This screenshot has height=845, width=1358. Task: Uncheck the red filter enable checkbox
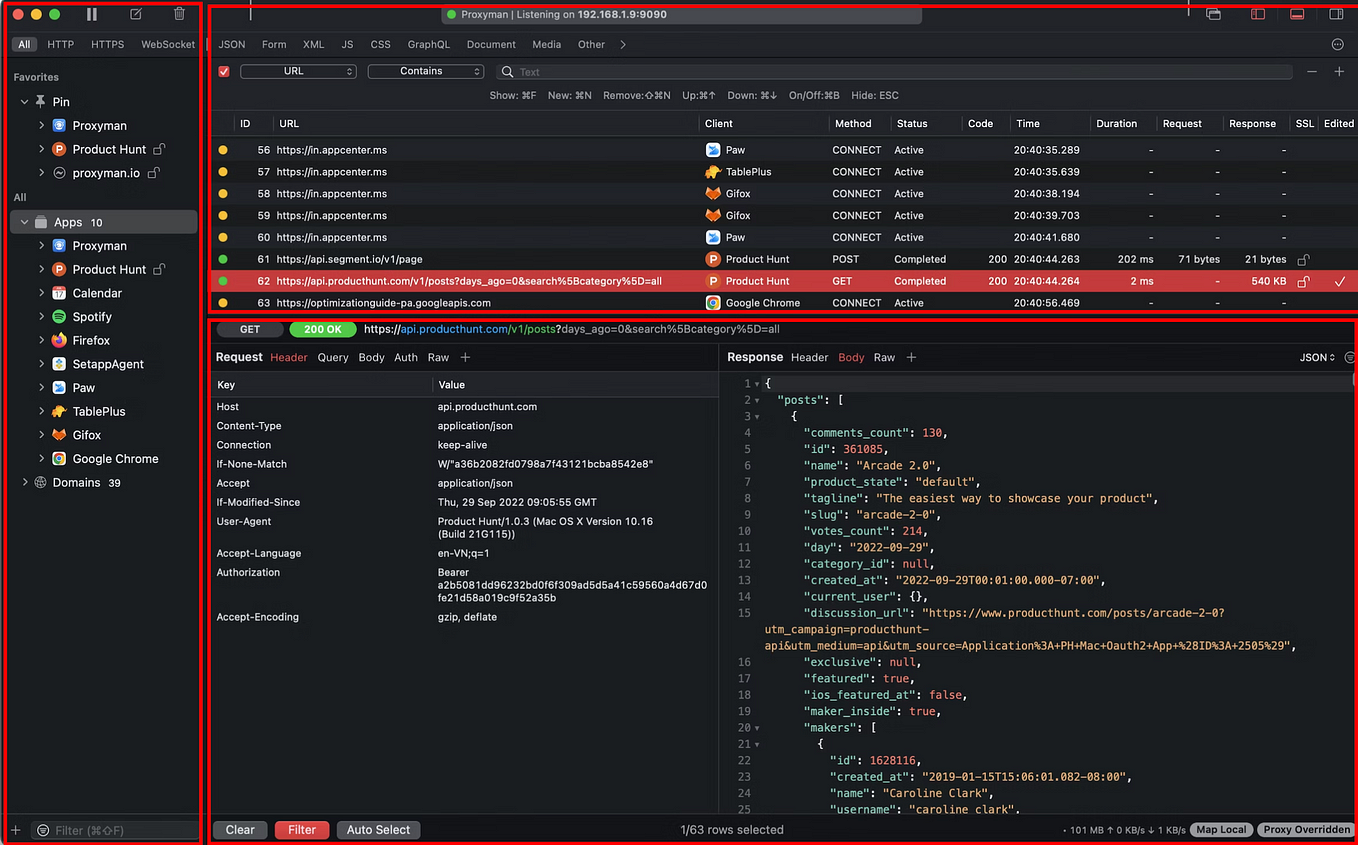[x=224, y=72]
